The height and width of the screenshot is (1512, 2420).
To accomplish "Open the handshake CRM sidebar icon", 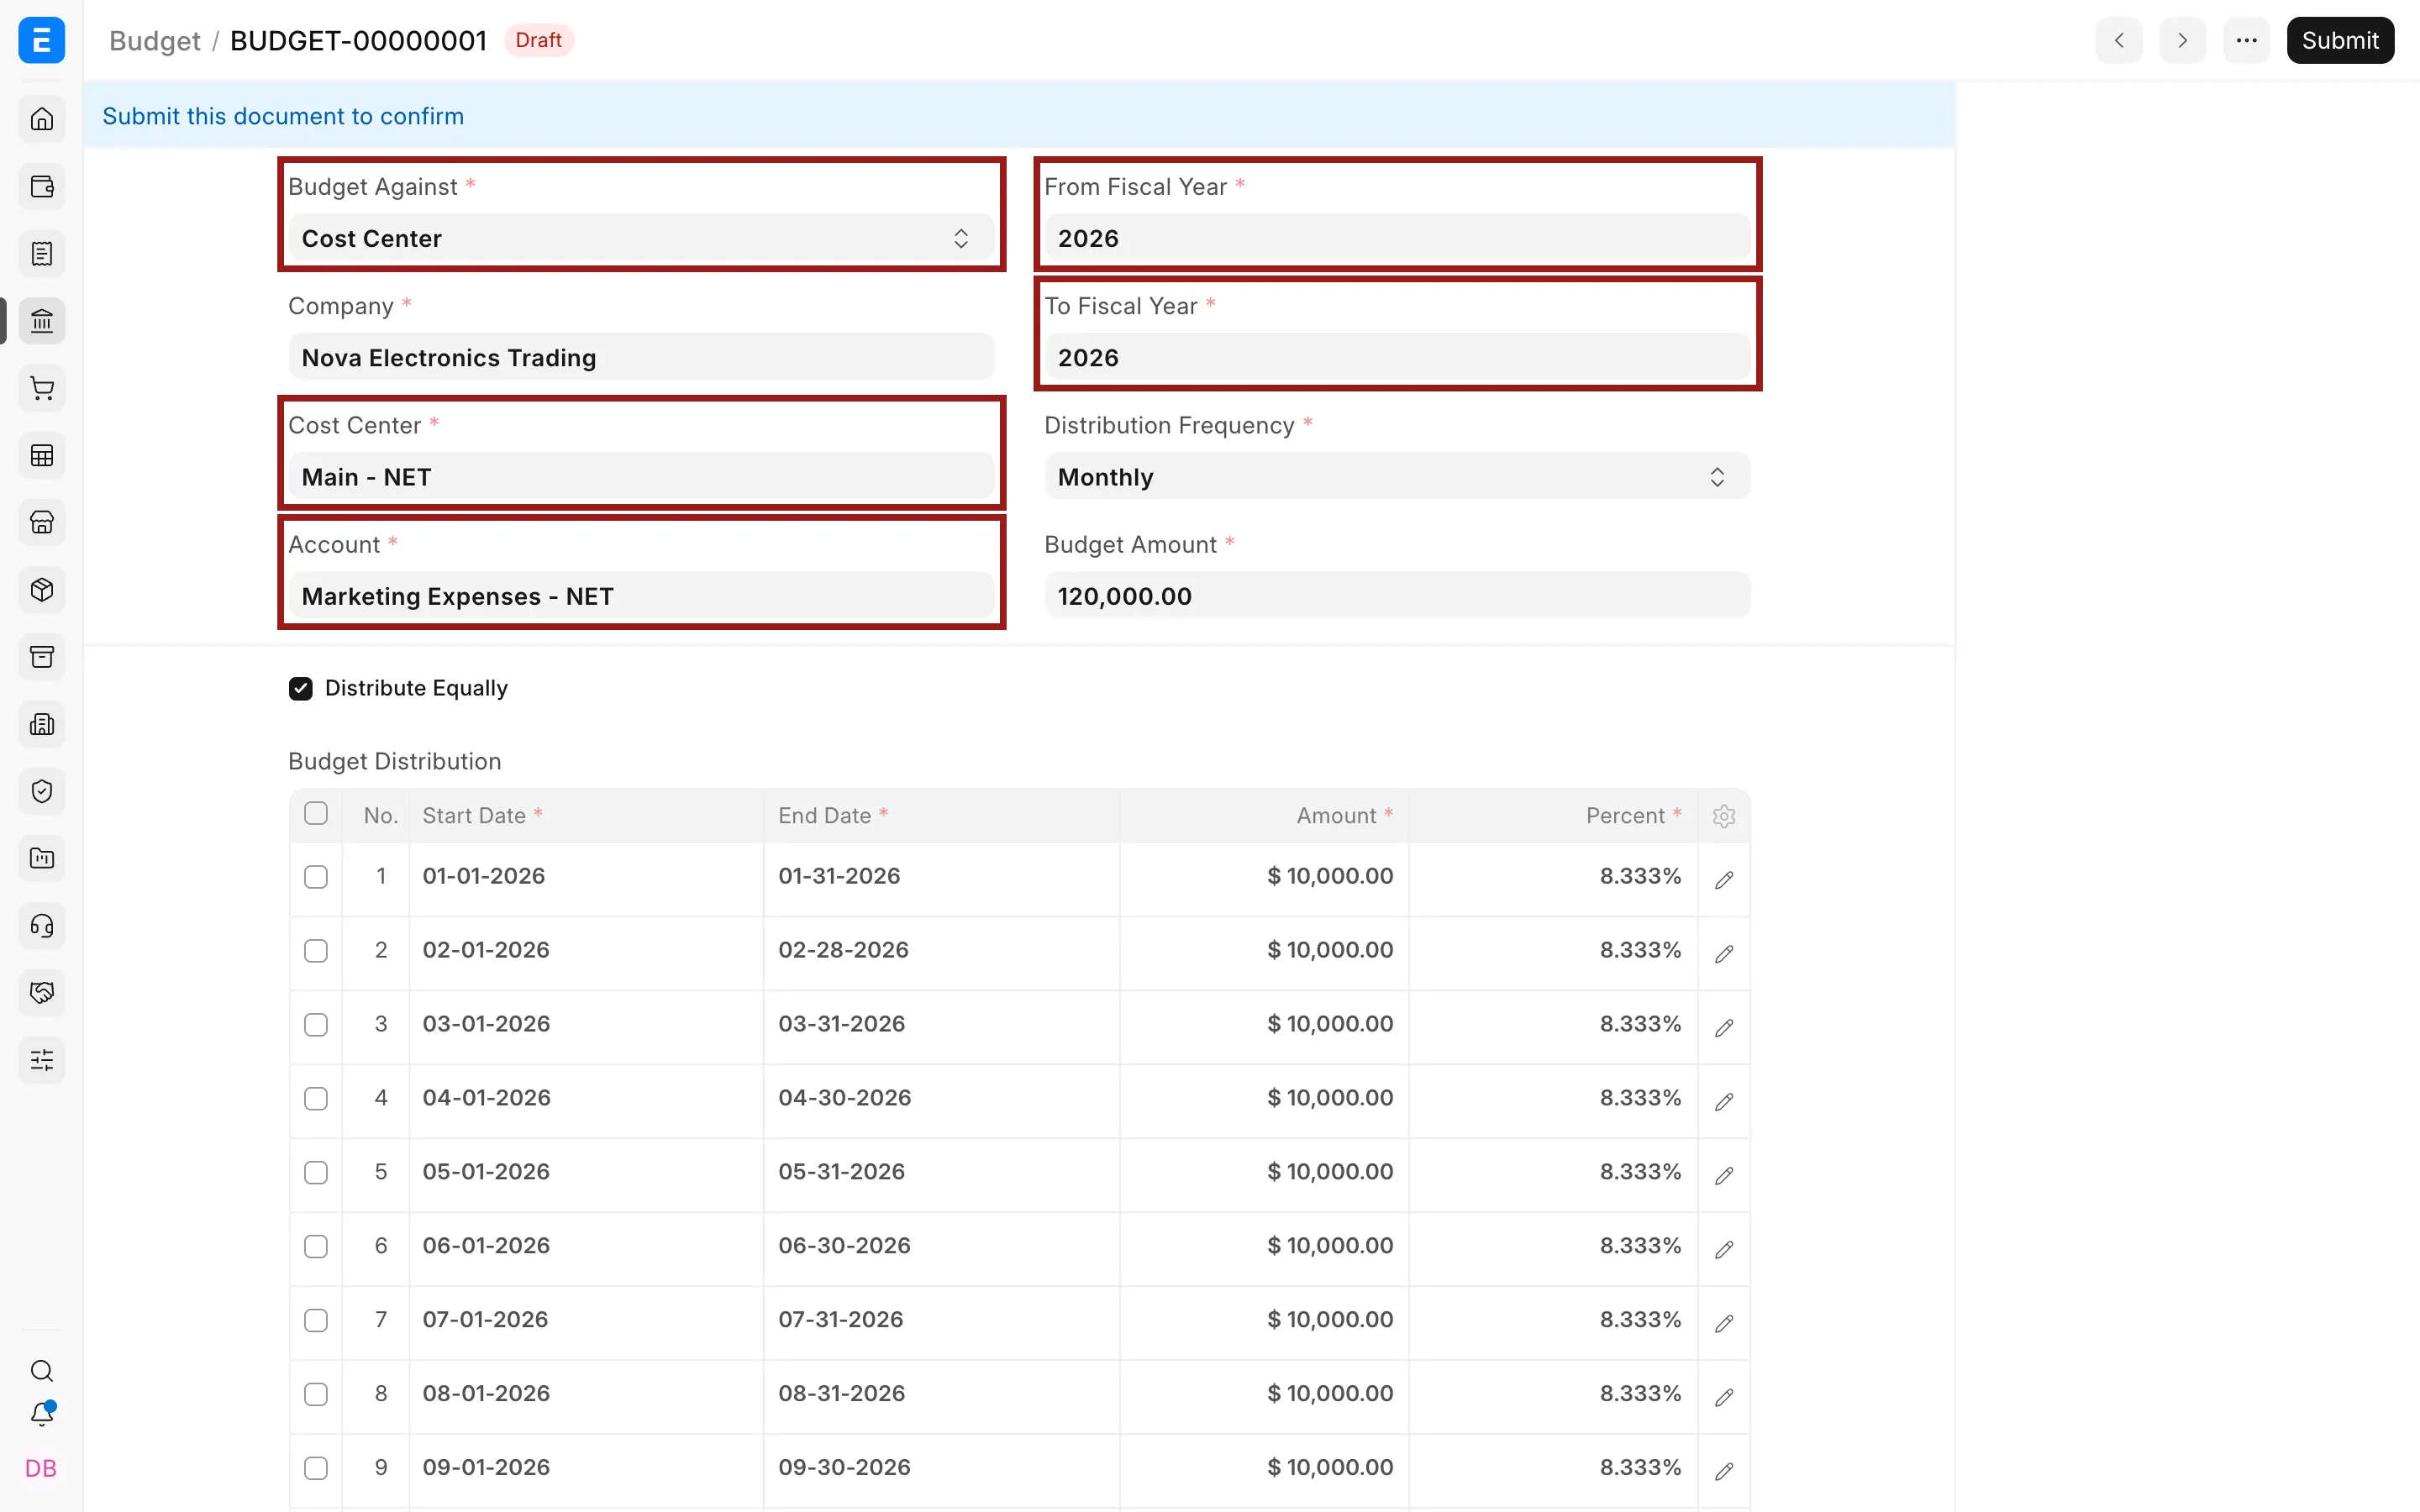I will (x=42, y=992).
